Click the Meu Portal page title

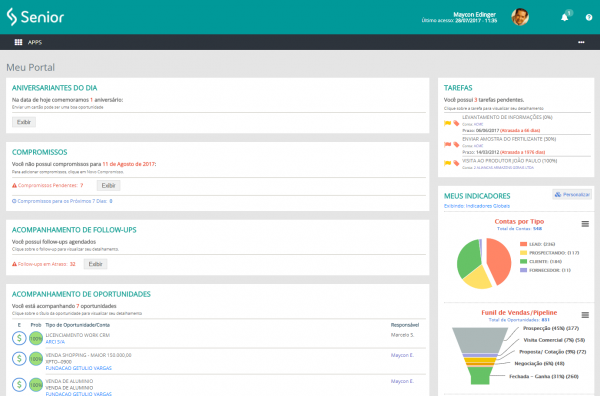[31, 67]
